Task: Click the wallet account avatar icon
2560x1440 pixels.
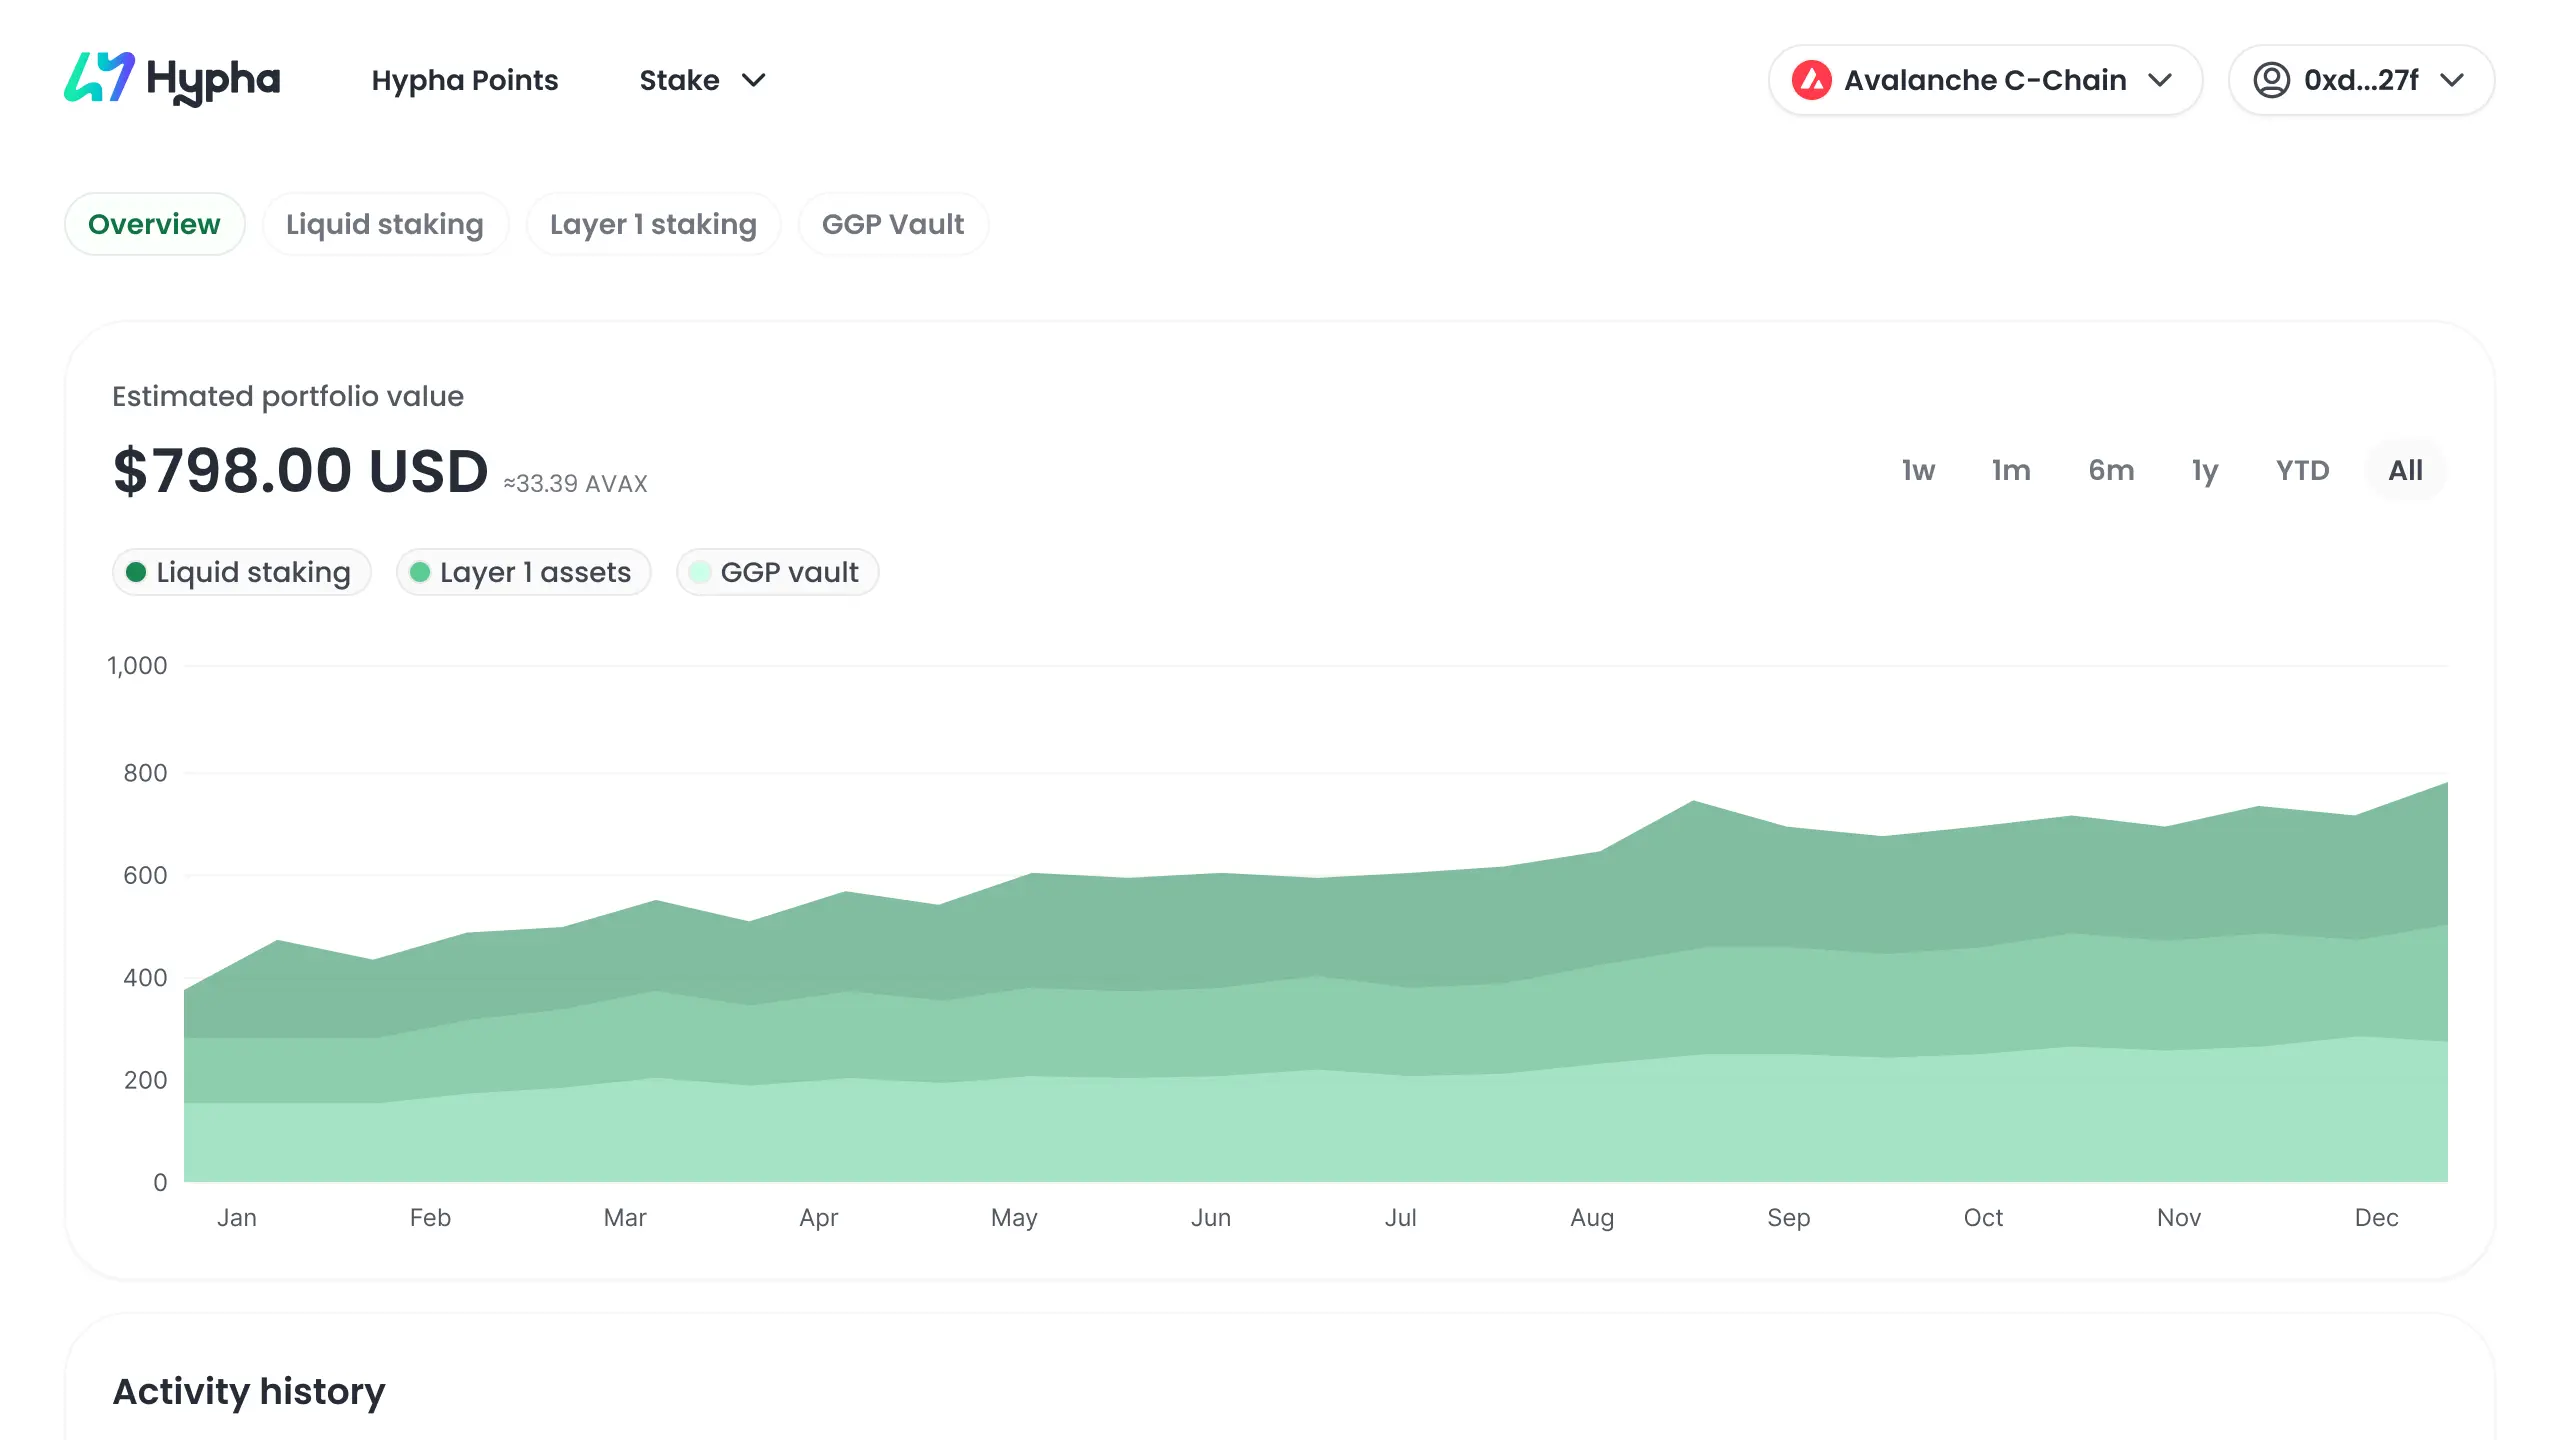Action: 2271,80
